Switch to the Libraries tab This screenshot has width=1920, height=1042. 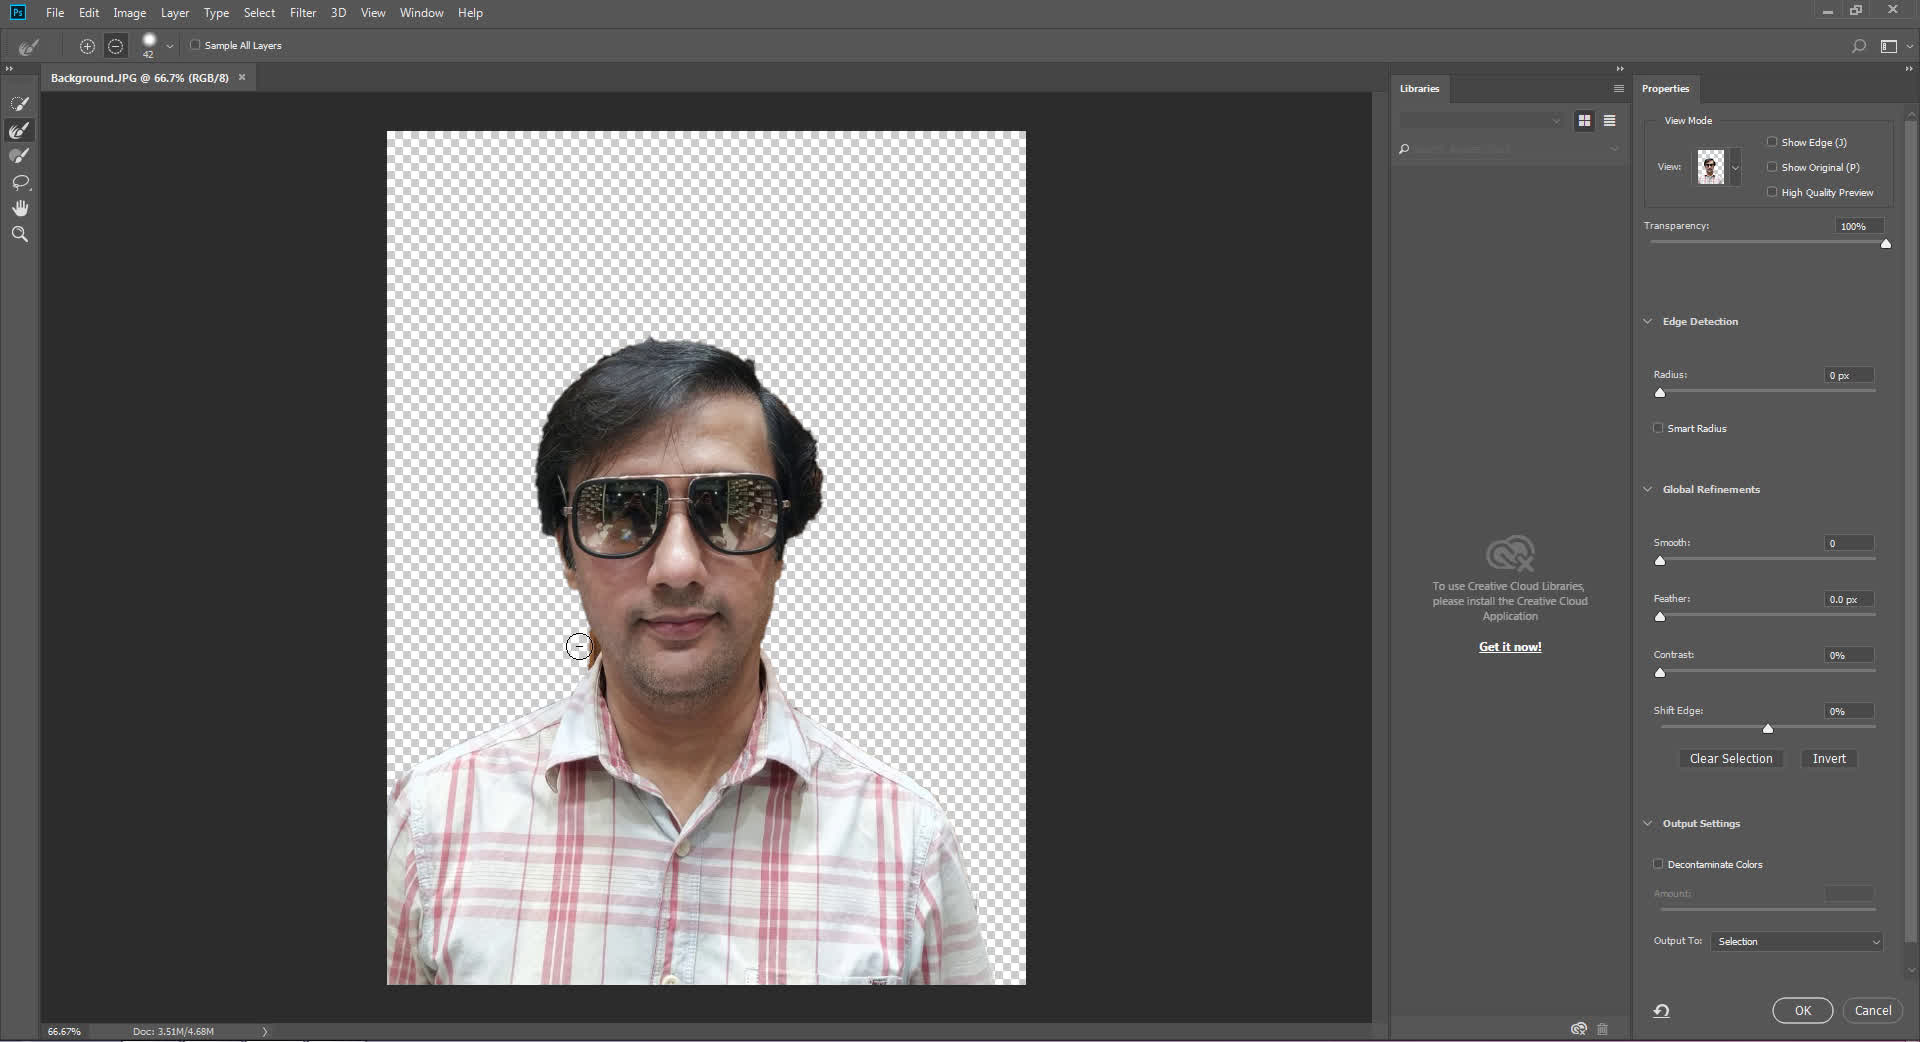click(x=1419, y=88)
